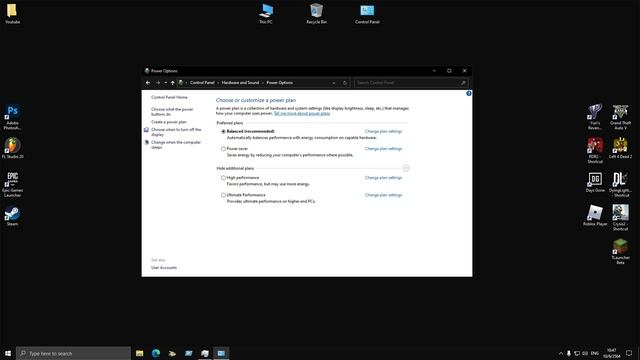
Task: Open Choose what the power buttons do
Action: 172,112
